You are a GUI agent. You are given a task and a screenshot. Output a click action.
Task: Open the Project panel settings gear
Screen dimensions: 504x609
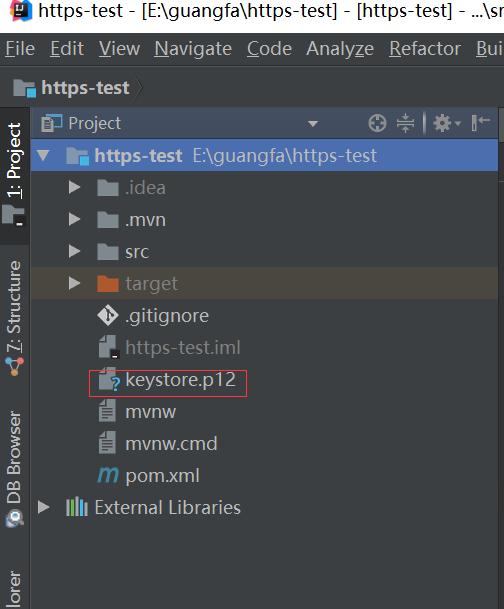[447, 124]
